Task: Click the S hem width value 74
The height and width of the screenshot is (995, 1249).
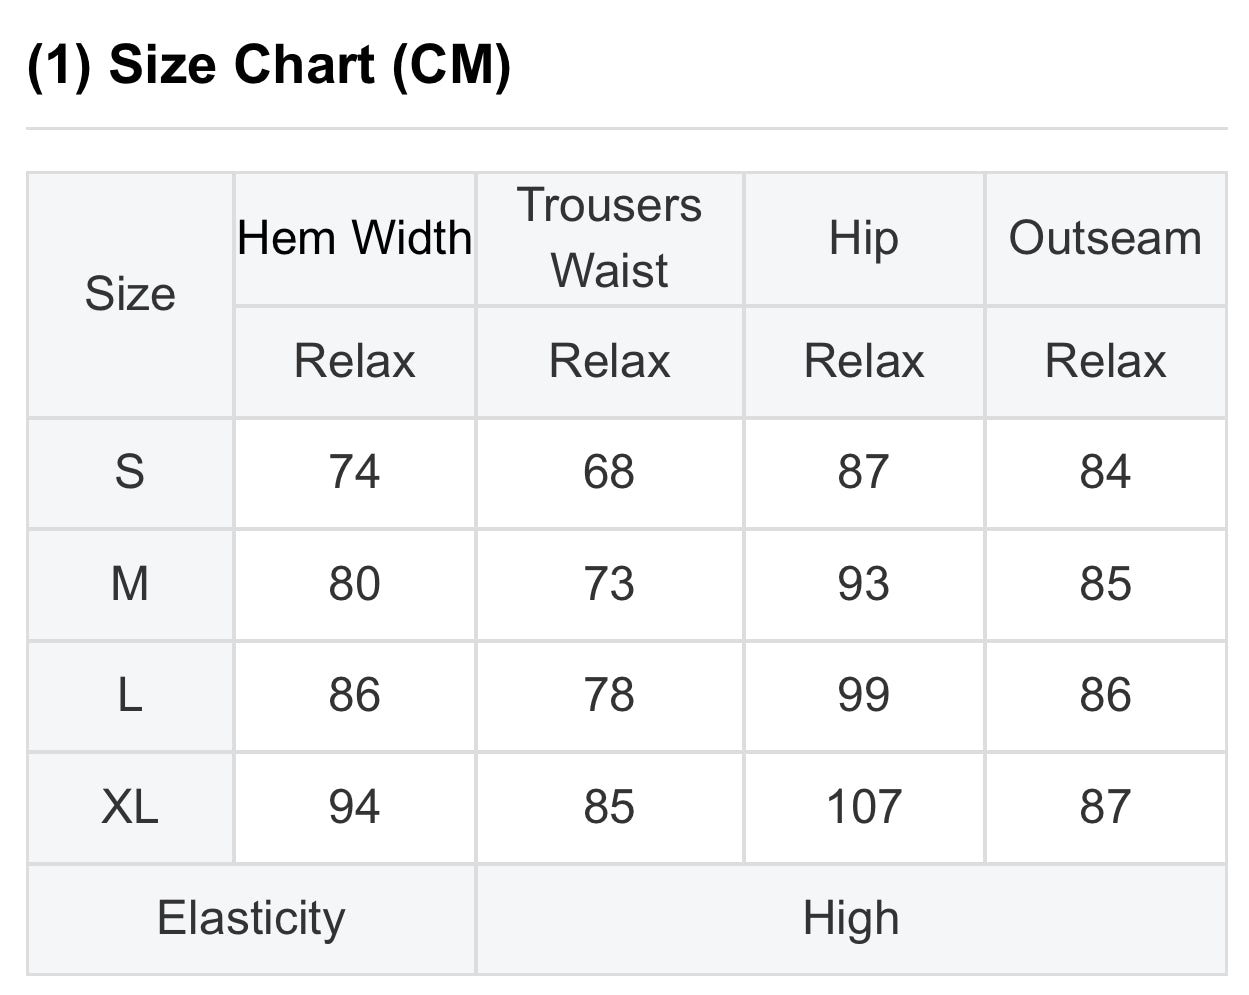Action: (355, 472)
